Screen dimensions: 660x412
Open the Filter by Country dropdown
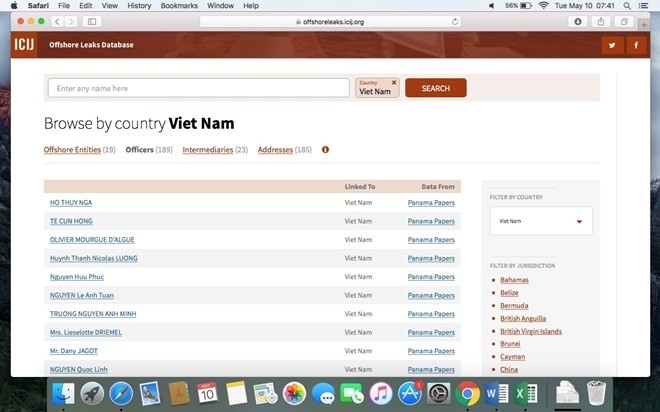[x=540, y=221]
